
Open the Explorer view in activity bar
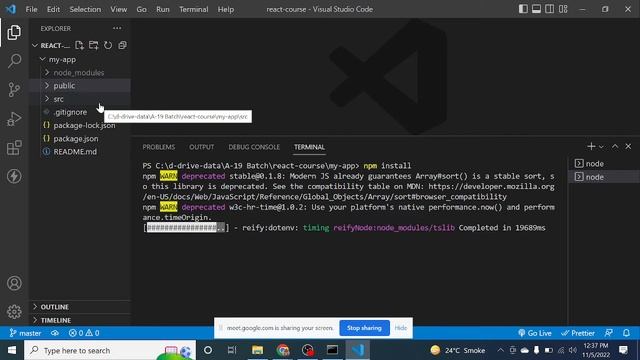[14, 32]
